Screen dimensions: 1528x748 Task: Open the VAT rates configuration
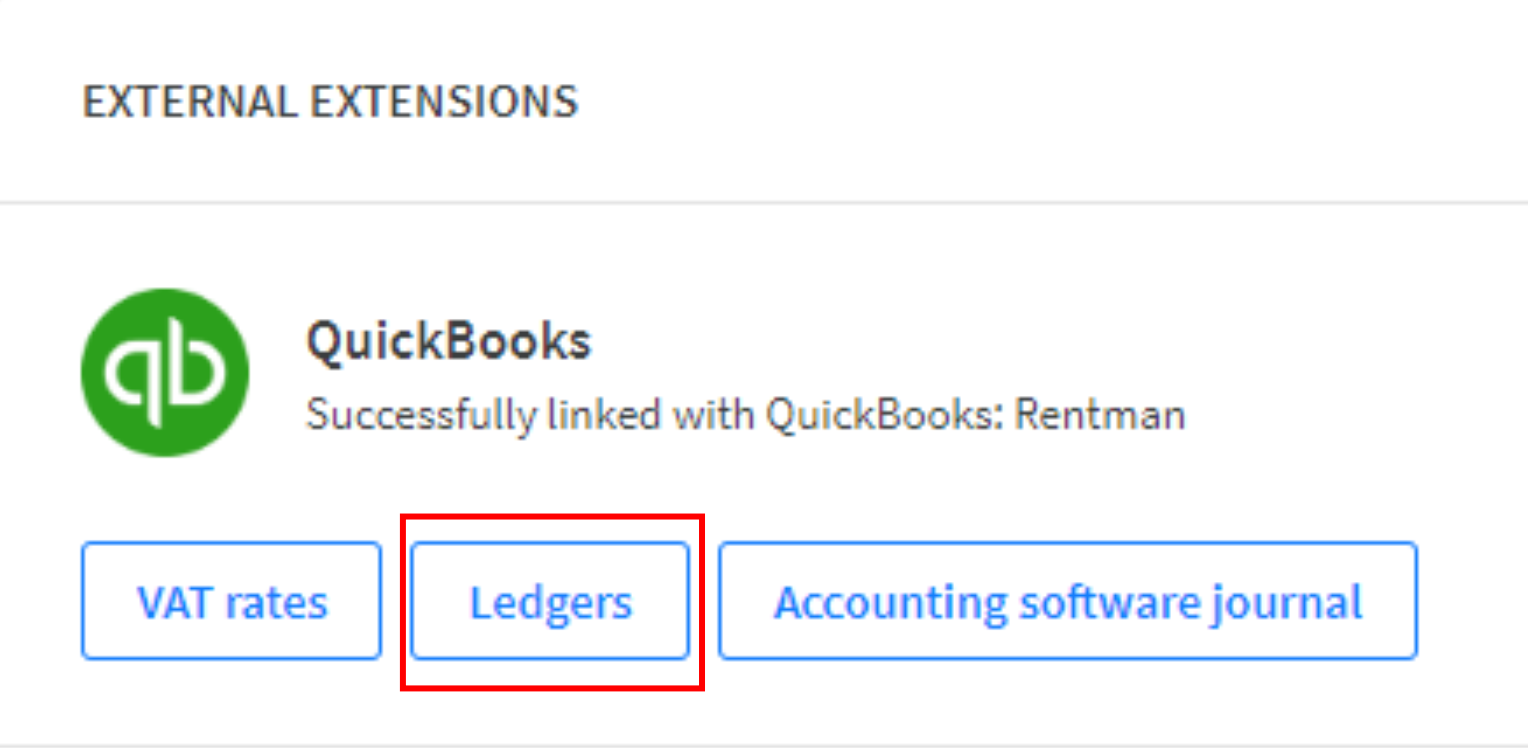pyautogui.click(x=232, y=601)
